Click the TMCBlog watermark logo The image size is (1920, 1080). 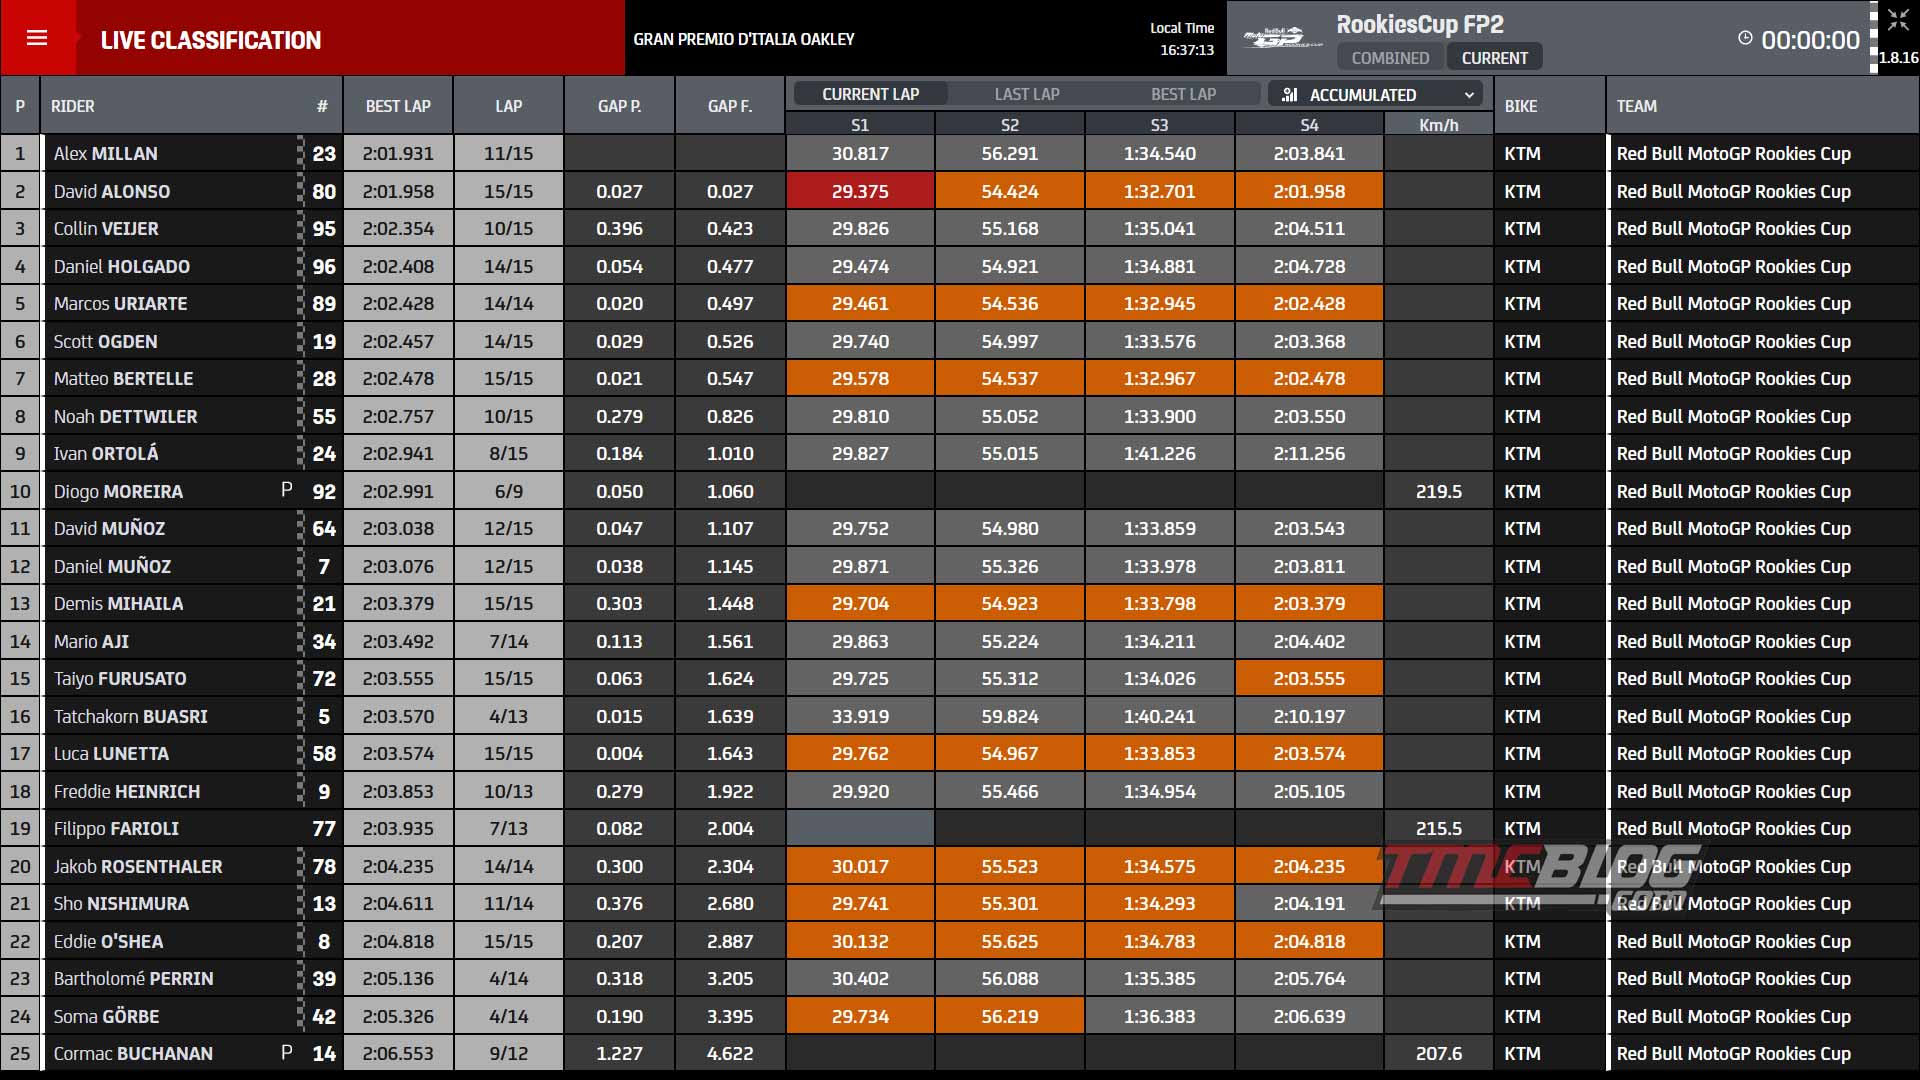coord(1540,876)
